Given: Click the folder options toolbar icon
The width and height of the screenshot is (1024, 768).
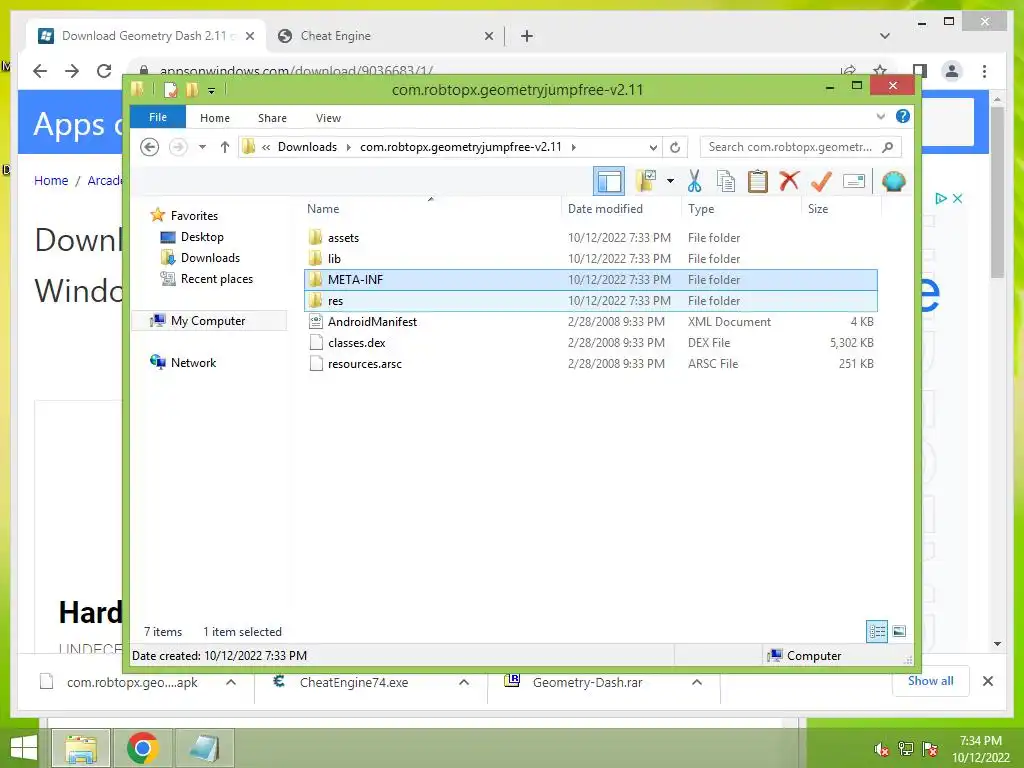Looking at the screenshot, I should [x=646, y=181].
